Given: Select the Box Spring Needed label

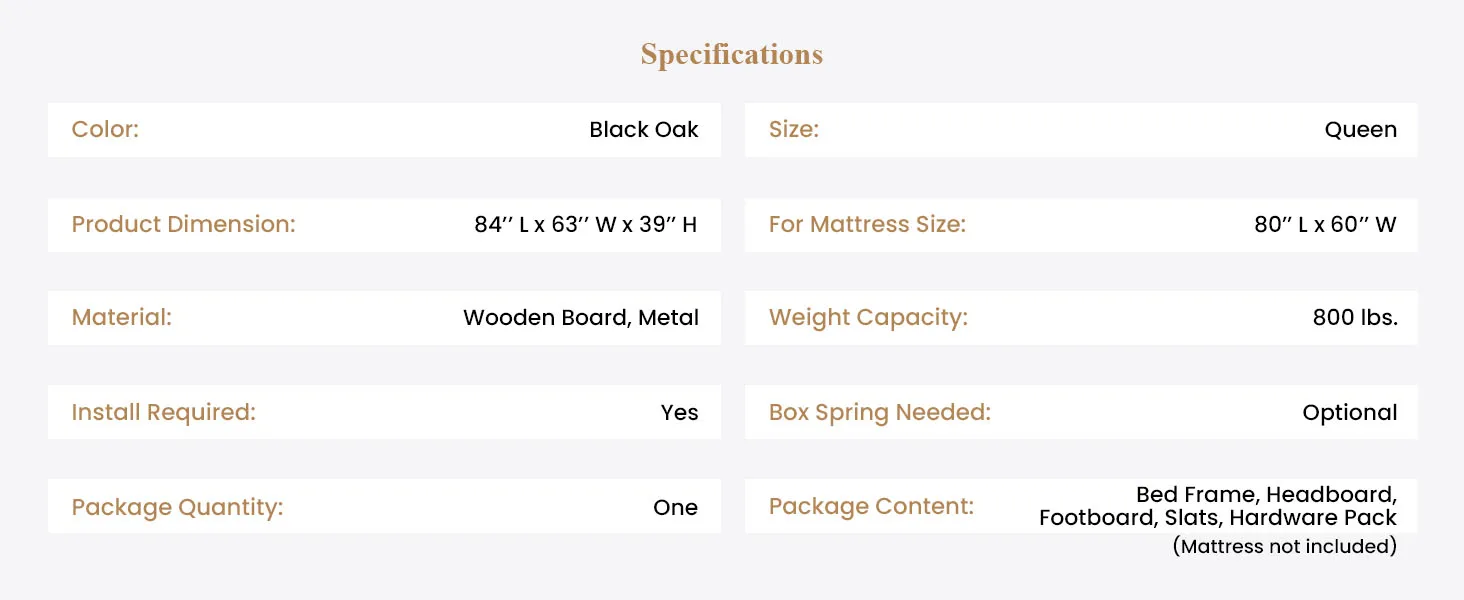Looking at the screenshot, I should pos(880,412).
